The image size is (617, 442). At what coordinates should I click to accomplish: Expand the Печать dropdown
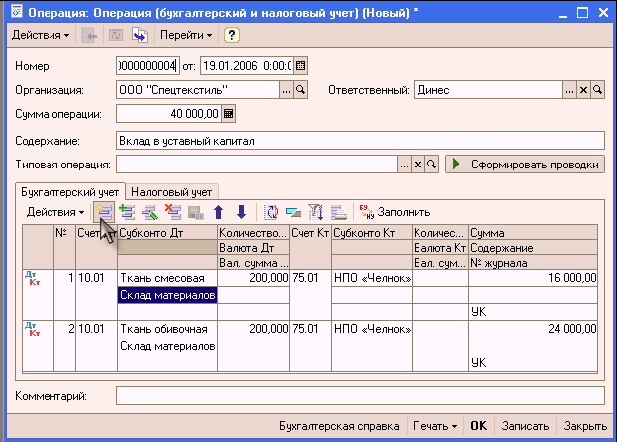(x=439, y=425)
